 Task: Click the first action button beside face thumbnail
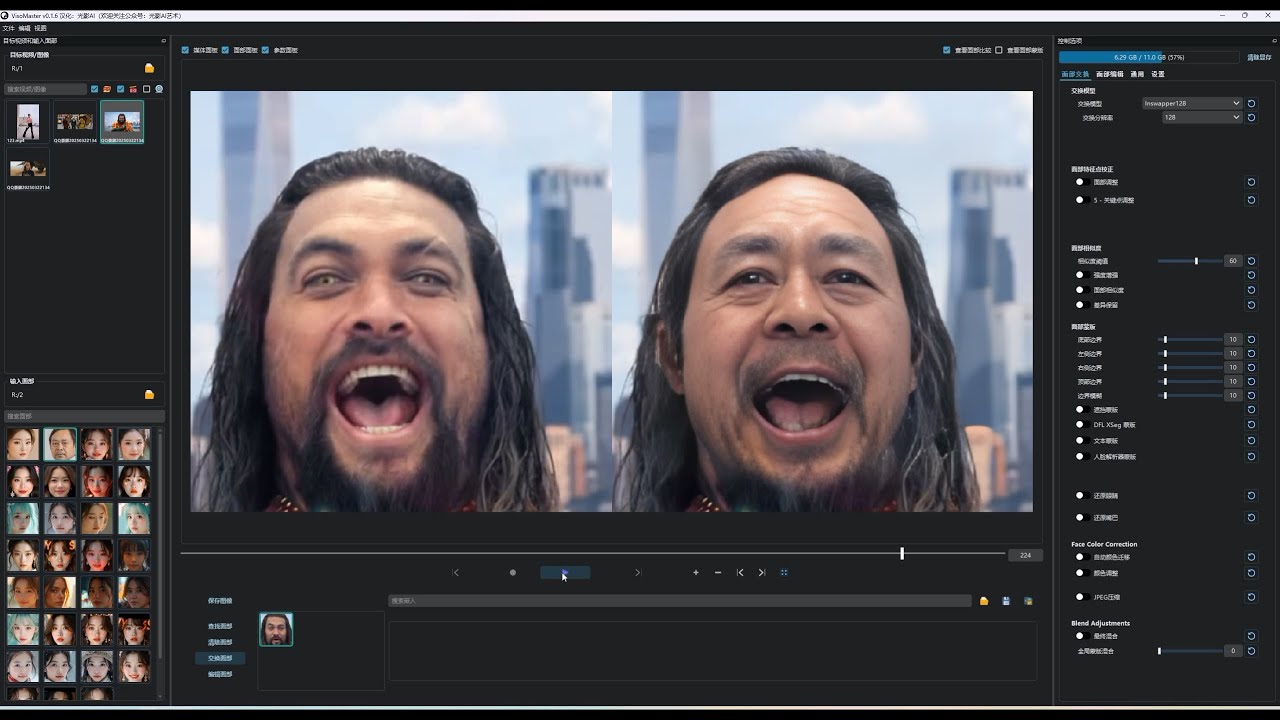(x=220, y=626)
